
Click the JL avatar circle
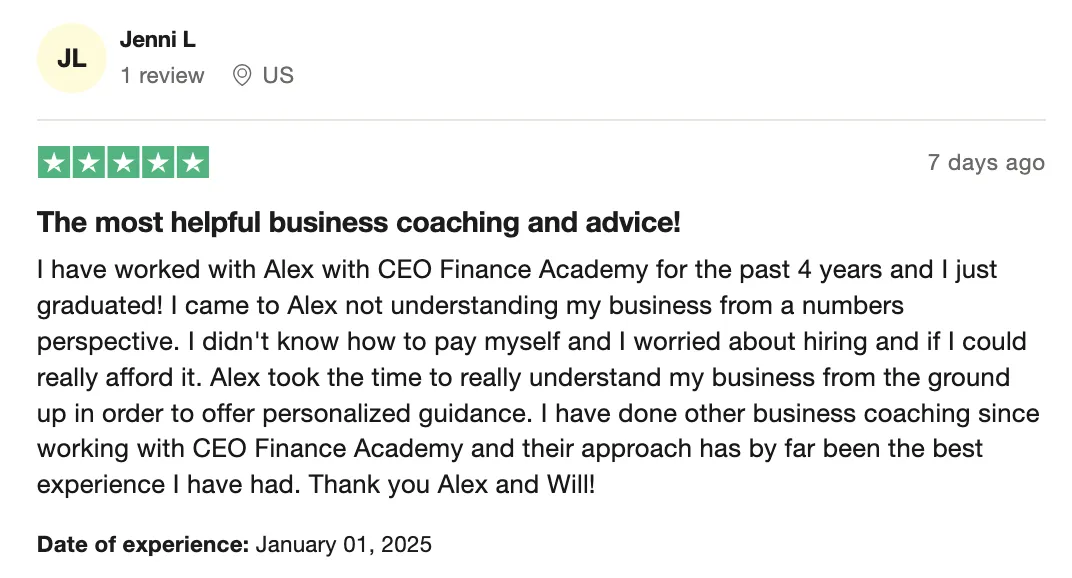72,58
